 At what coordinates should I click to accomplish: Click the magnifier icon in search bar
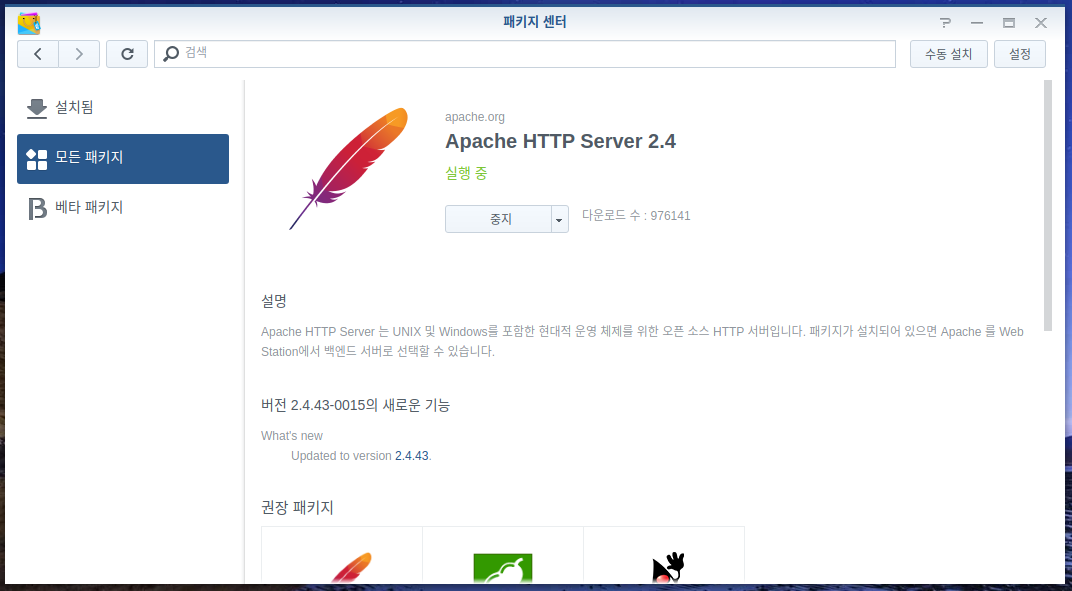(x=171, y=53)
